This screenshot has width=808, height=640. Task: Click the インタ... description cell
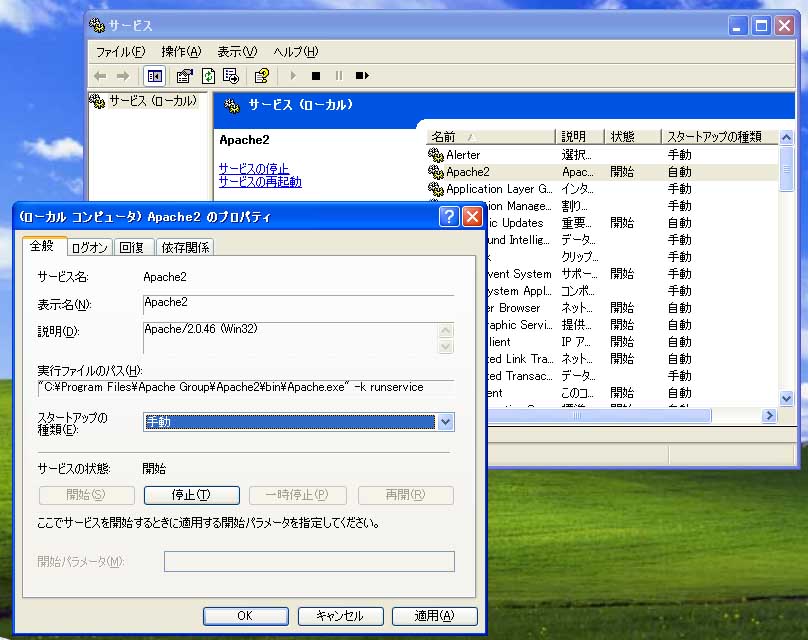pyautogui.click(x=578, y=189)
